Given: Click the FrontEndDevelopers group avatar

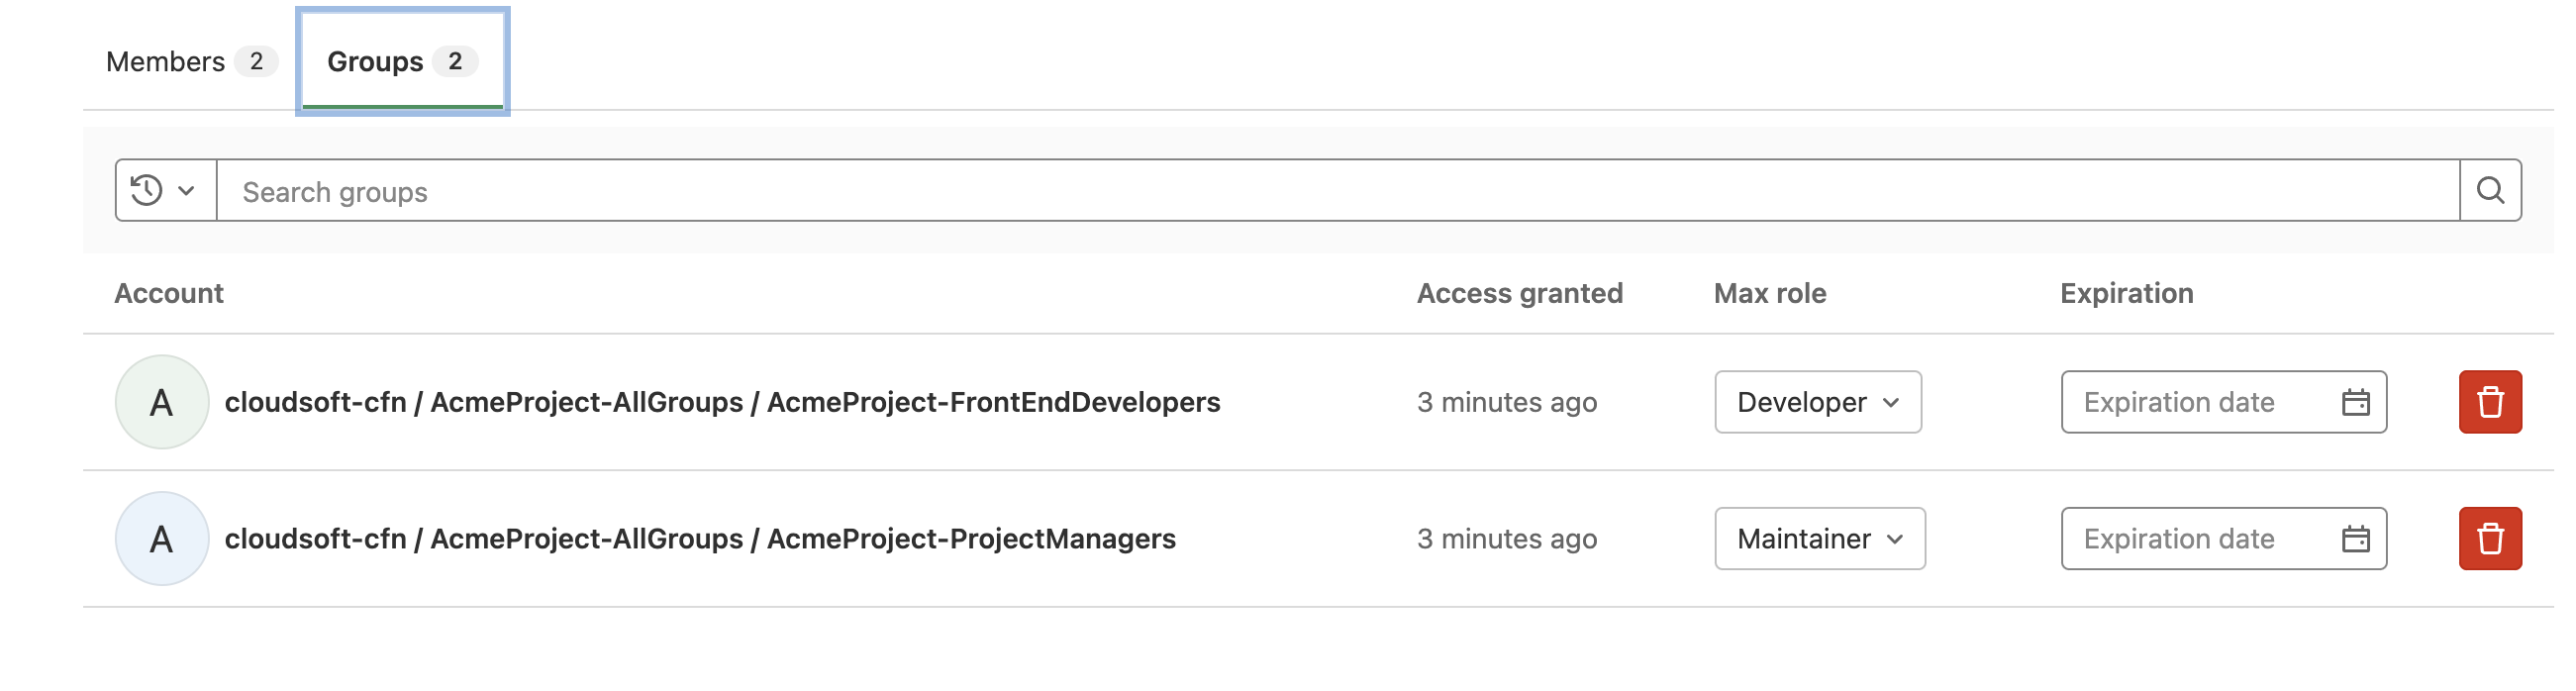Looking at the screenshot, I should coord(162,402).
